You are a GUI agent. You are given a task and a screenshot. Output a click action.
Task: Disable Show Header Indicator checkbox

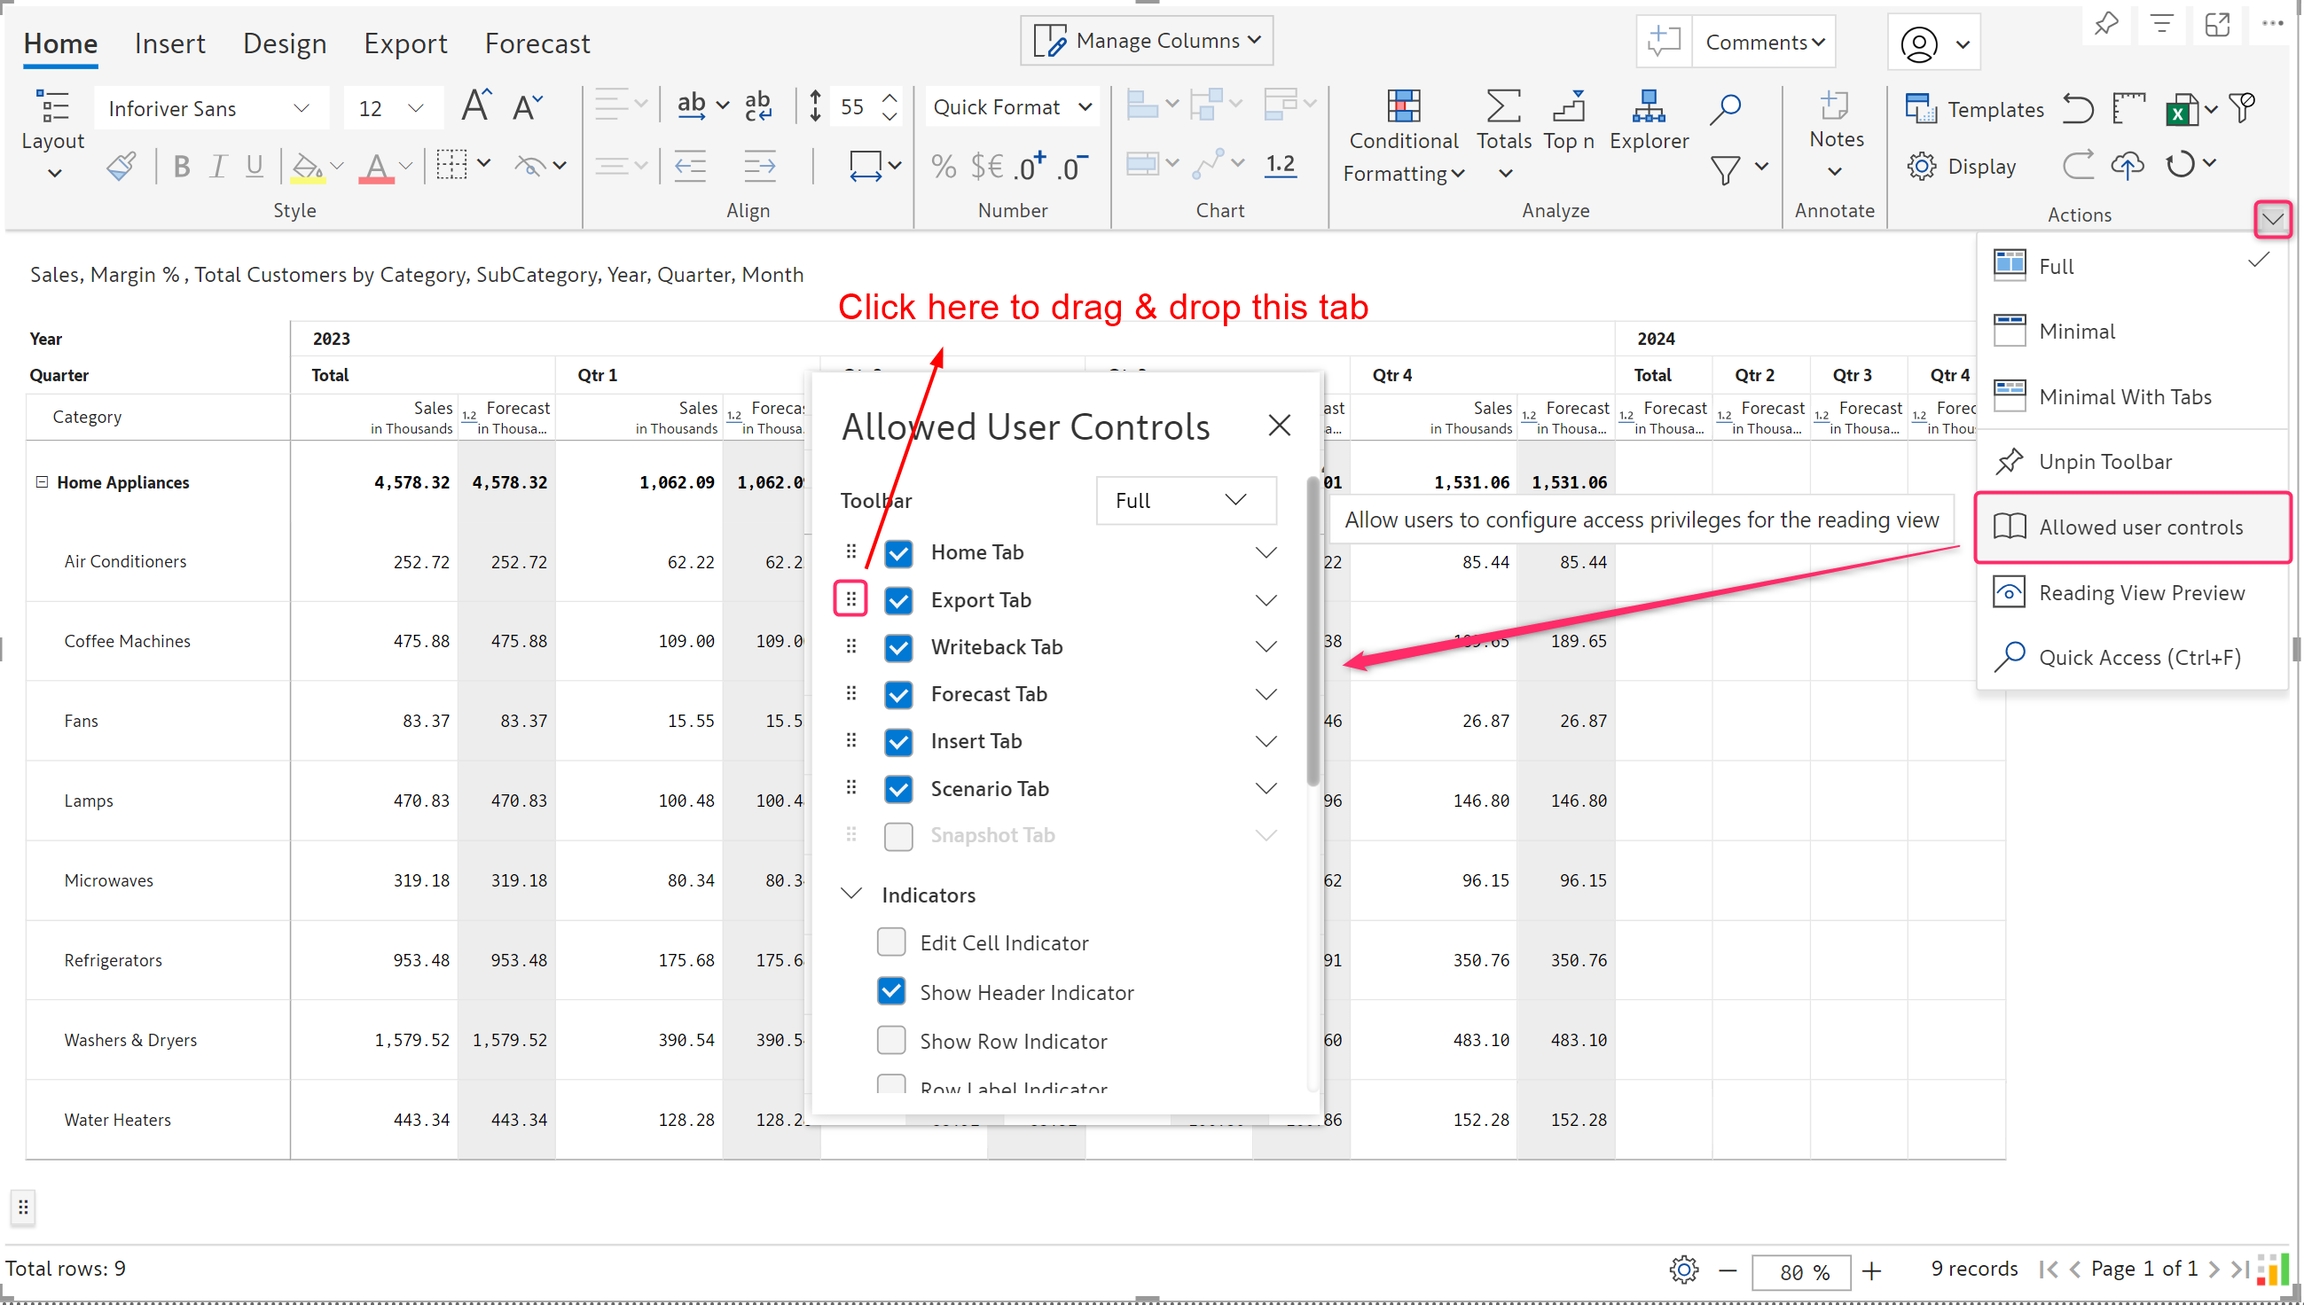pos(891,991)
